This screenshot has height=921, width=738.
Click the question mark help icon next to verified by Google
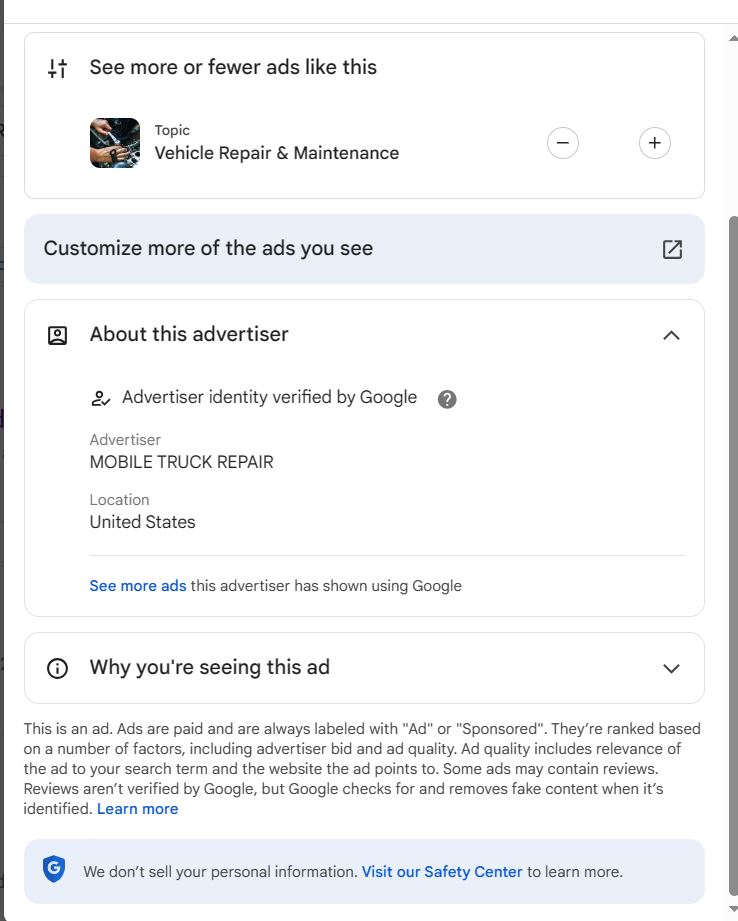tap(447, 399)
